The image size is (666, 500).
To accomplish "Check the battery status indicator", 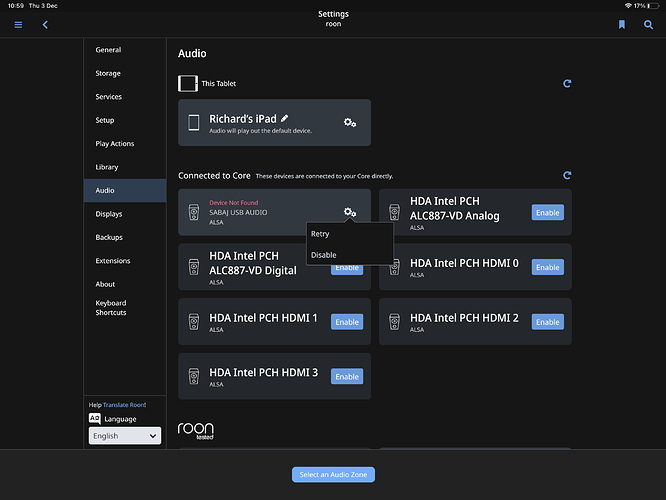I will pyautogui.click(x=653, y=6).
